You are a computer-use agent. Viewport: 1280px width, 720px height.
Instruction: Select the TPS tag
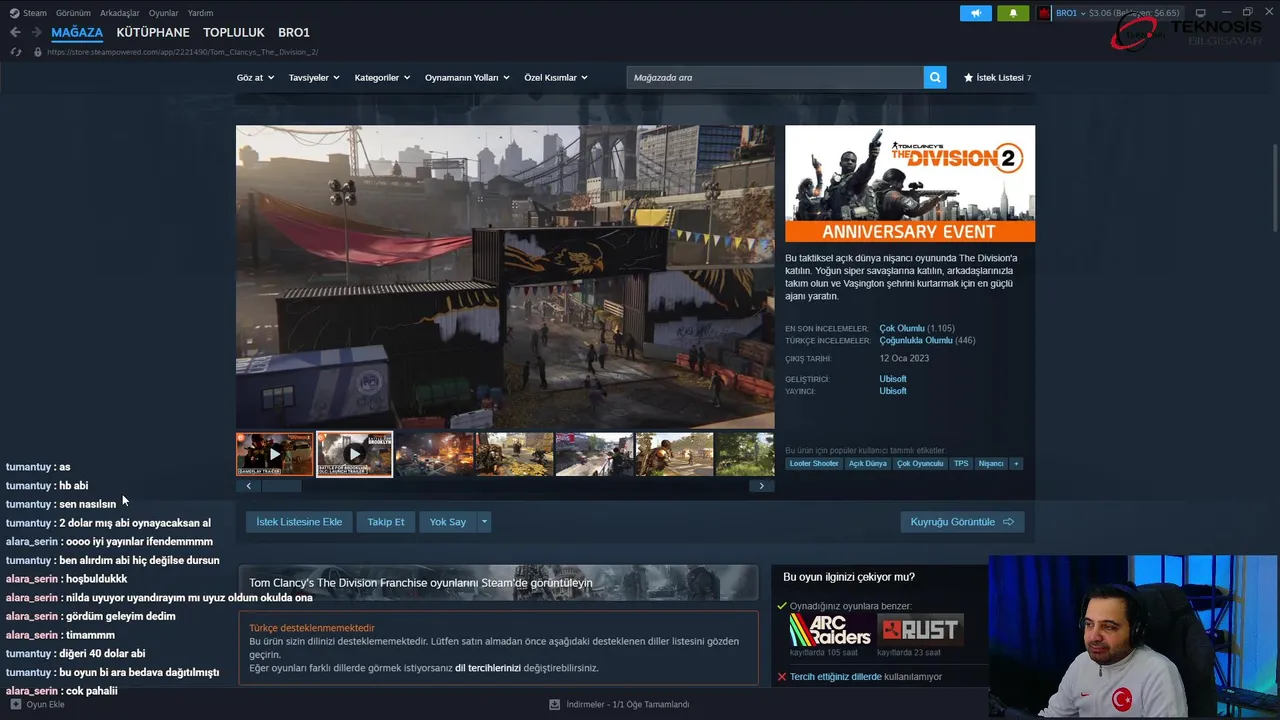pos(961,464)
